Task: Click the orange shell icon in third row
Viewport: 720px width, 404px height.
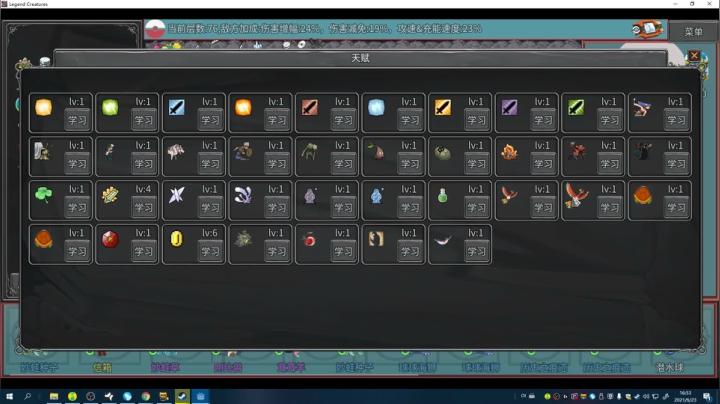Action: (x=642, y=195)
